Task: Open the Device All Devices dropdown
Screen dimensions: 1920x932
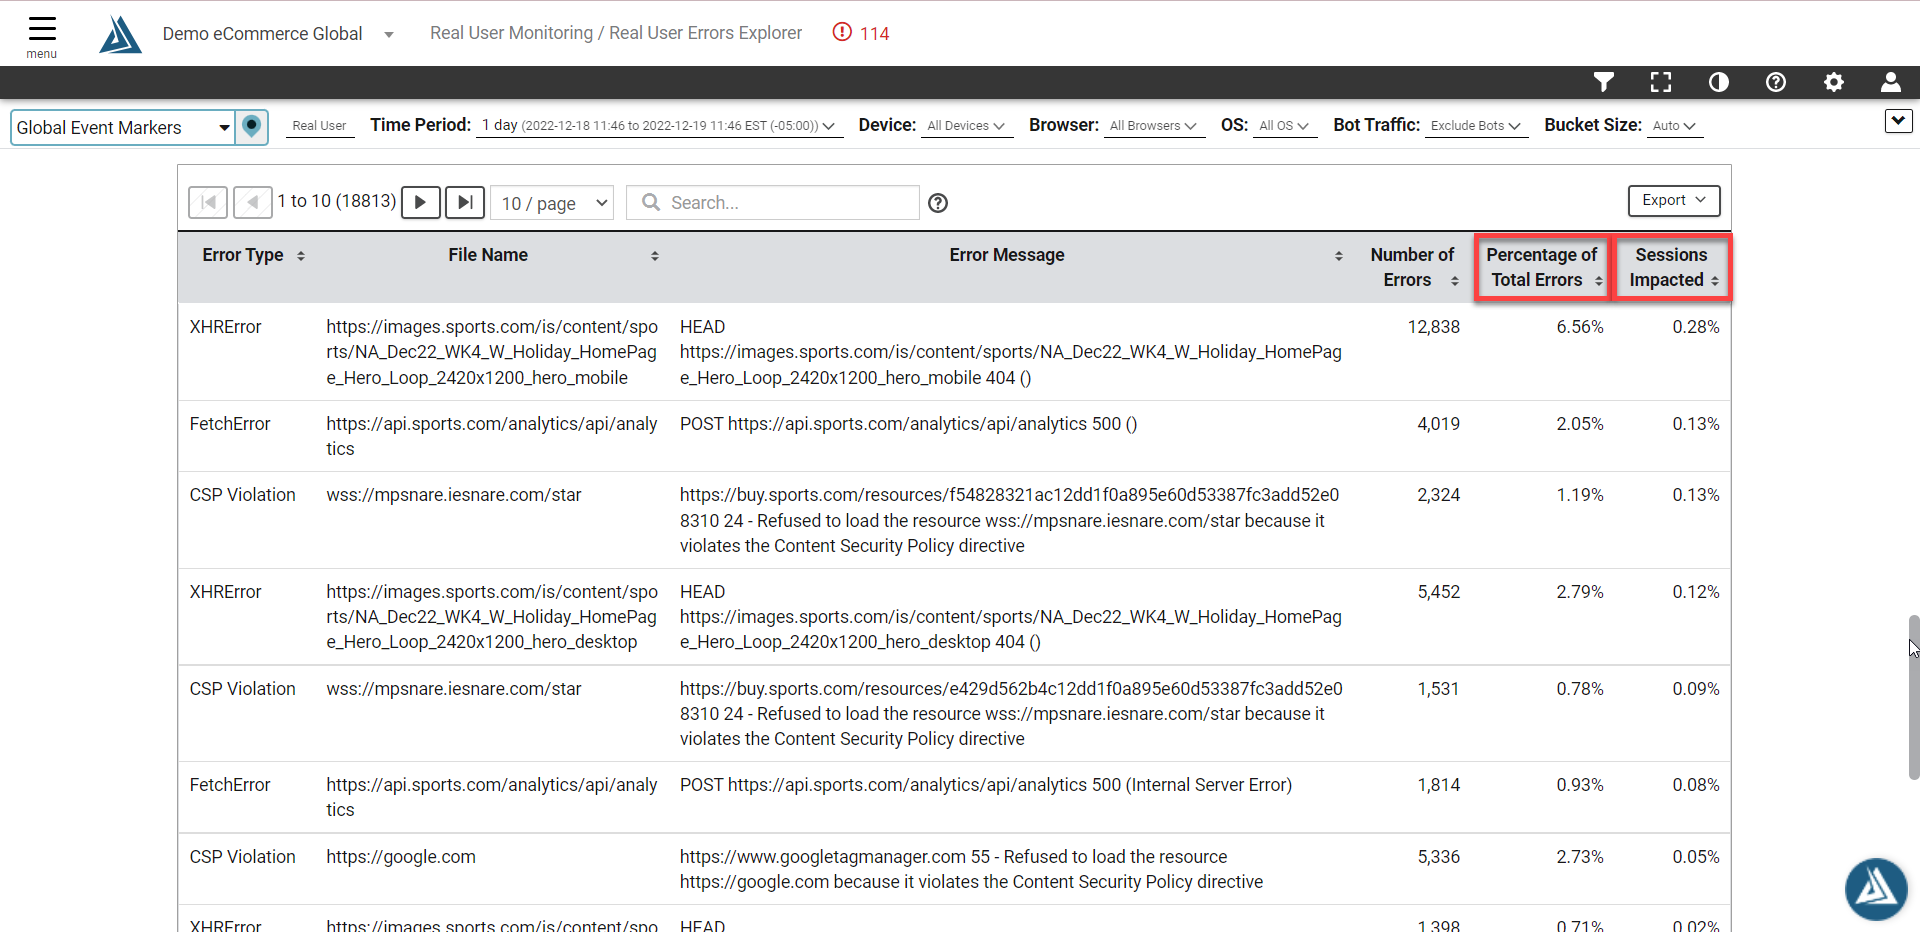Action: [966, 126]
